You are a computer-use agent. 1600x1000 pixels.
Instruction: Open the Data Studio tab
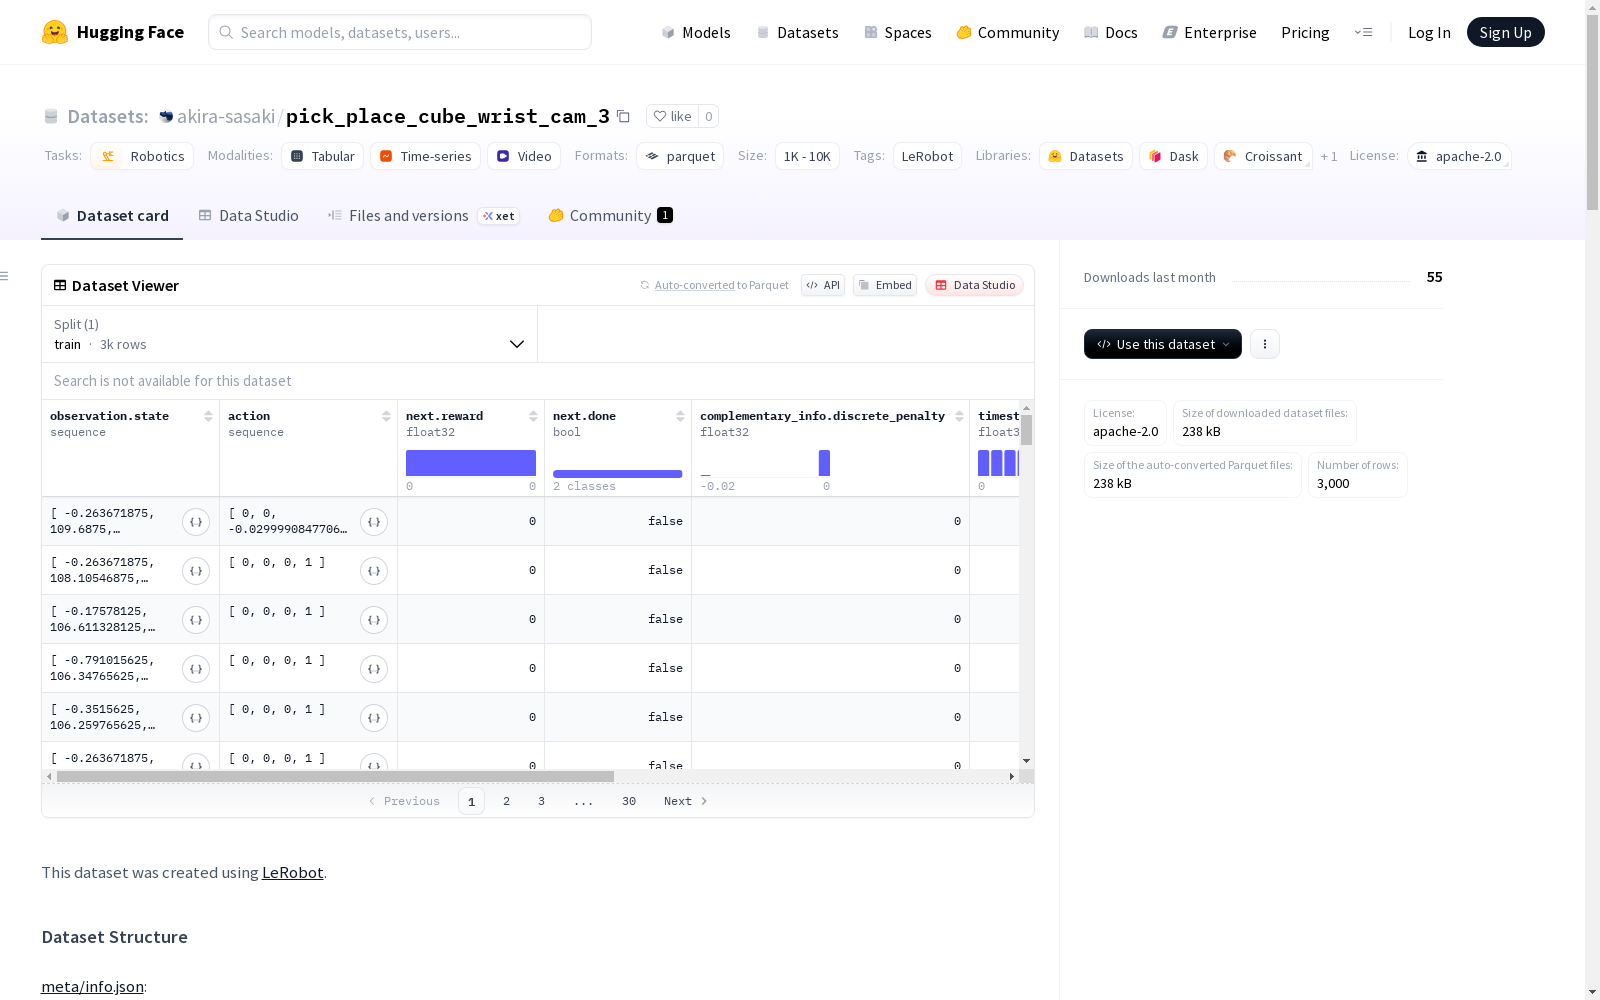pos(248,215)
